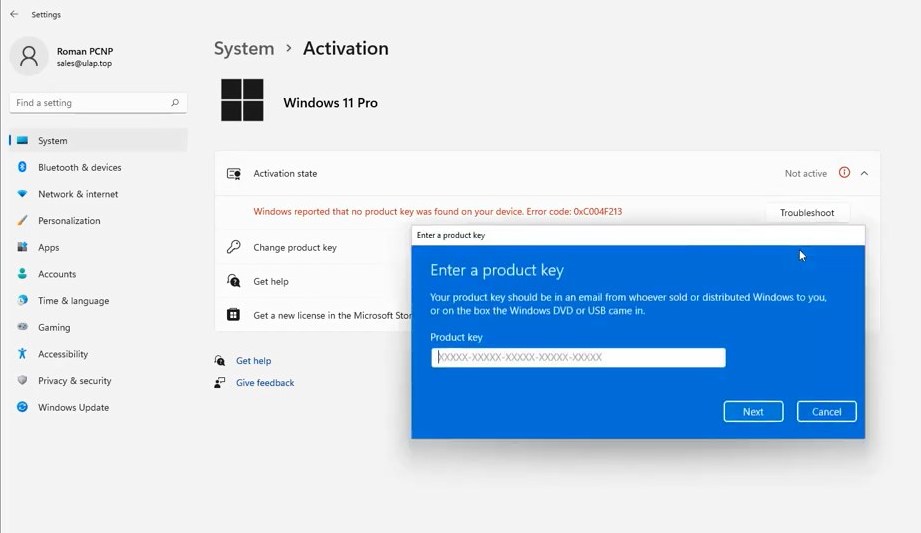Viewport: 921px width, 533px height.
Task: Open the Get help link below the card
Action: point(253,360)
